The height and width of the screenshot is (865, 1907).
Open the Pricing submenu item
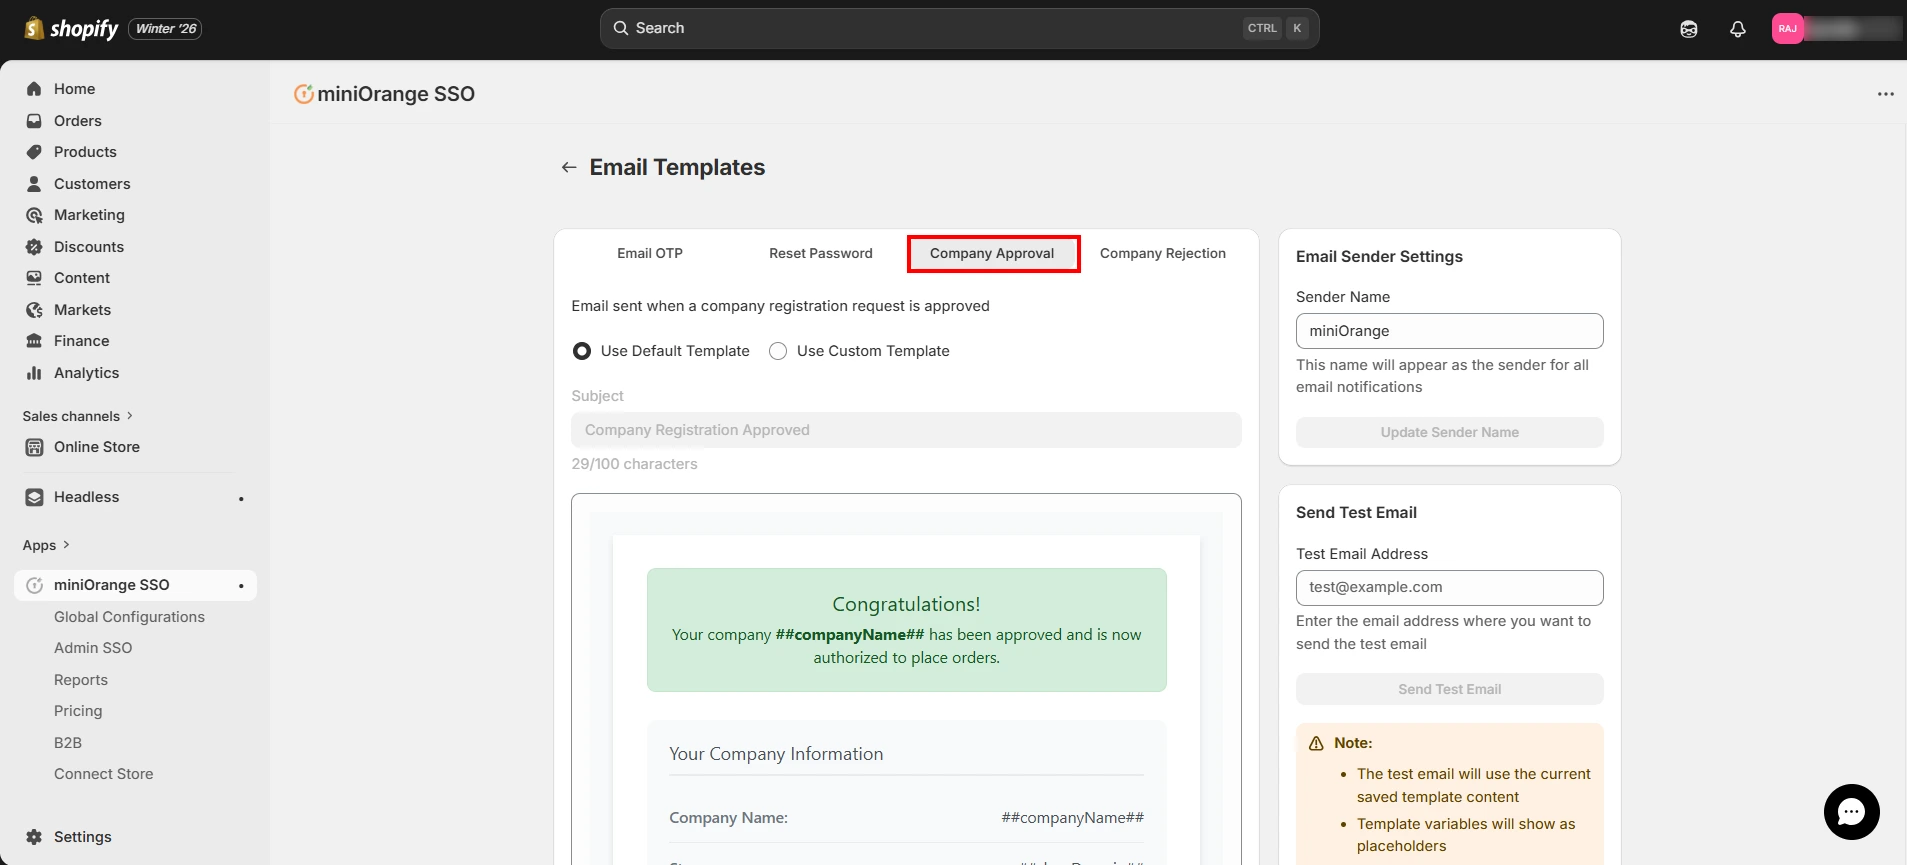coord(78,711)
